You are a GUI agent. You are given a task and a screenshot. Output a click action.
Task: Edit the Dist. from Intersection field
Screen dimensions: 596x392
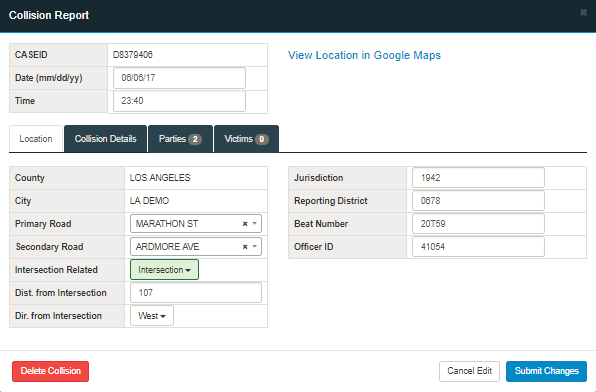pyautogui.click(x=196, y=293)
